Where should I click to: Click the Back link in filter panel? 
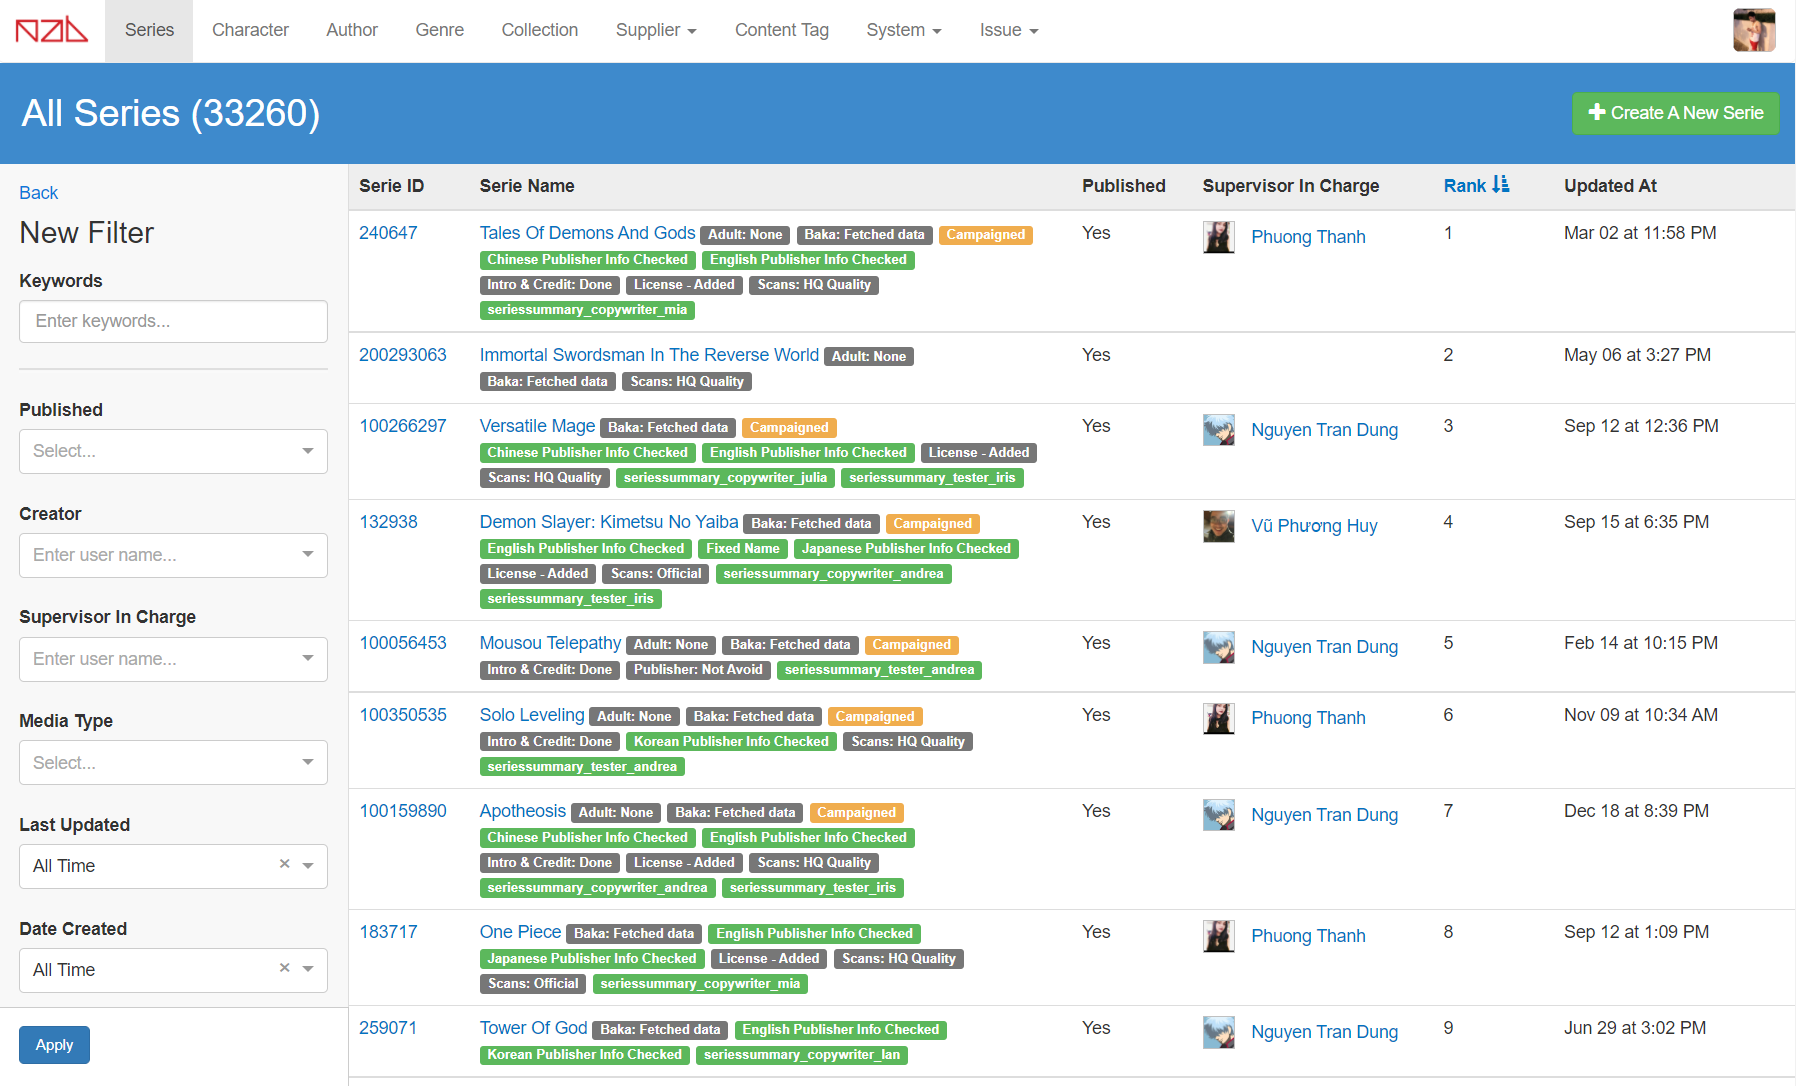[x=39, y=193]
